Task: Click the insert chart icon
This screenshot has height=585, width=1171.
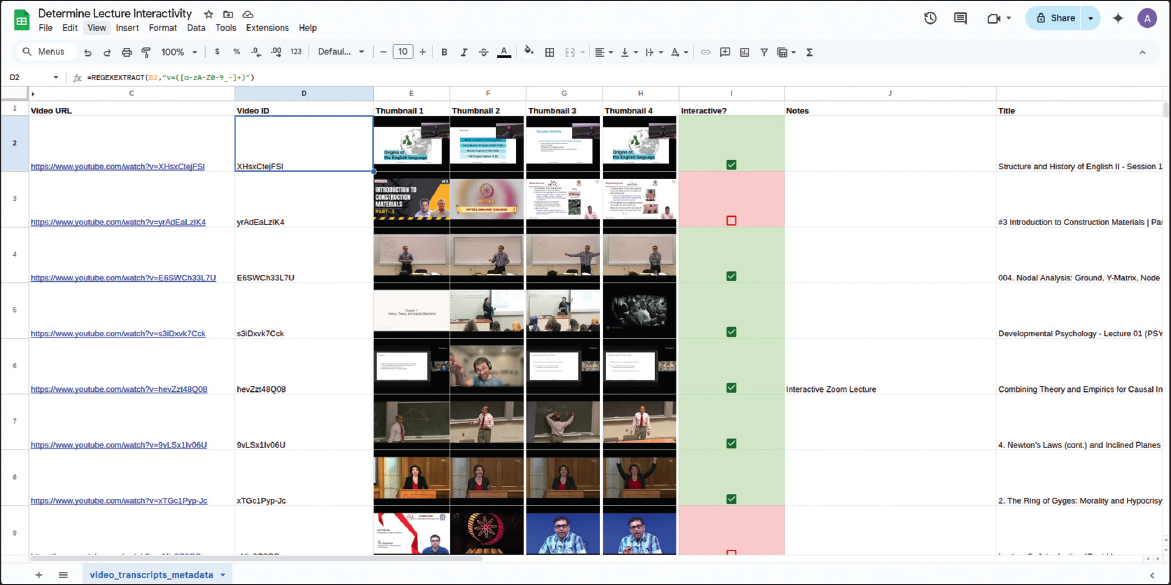Action: 744,52
